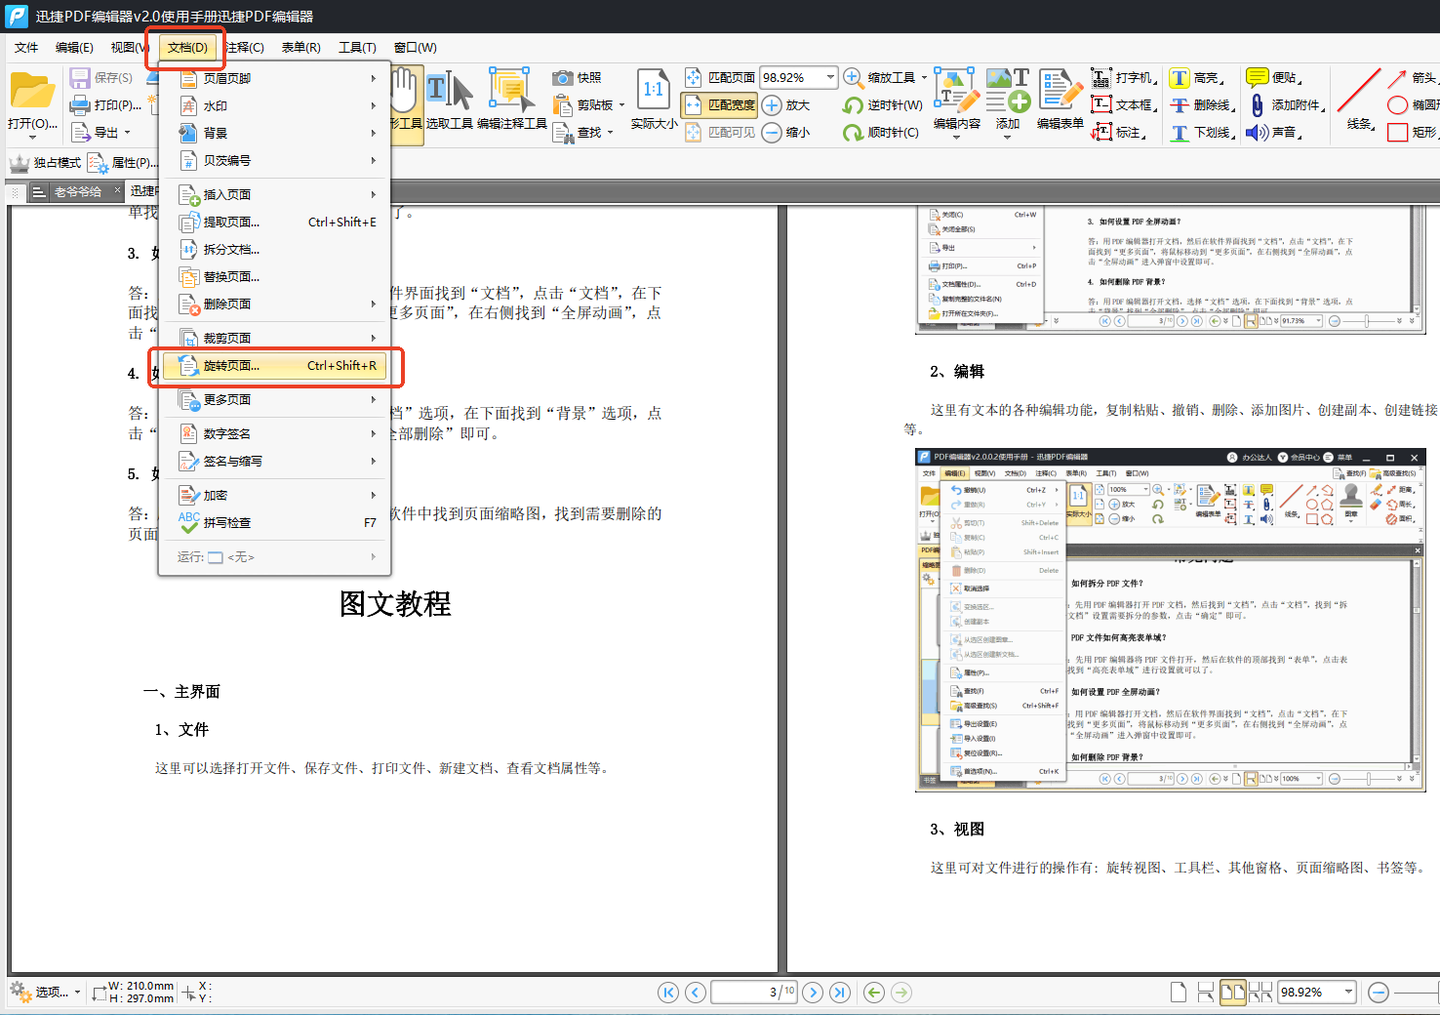
Task: Click the 缩小 zoom out icon
Action: (772, 132)
